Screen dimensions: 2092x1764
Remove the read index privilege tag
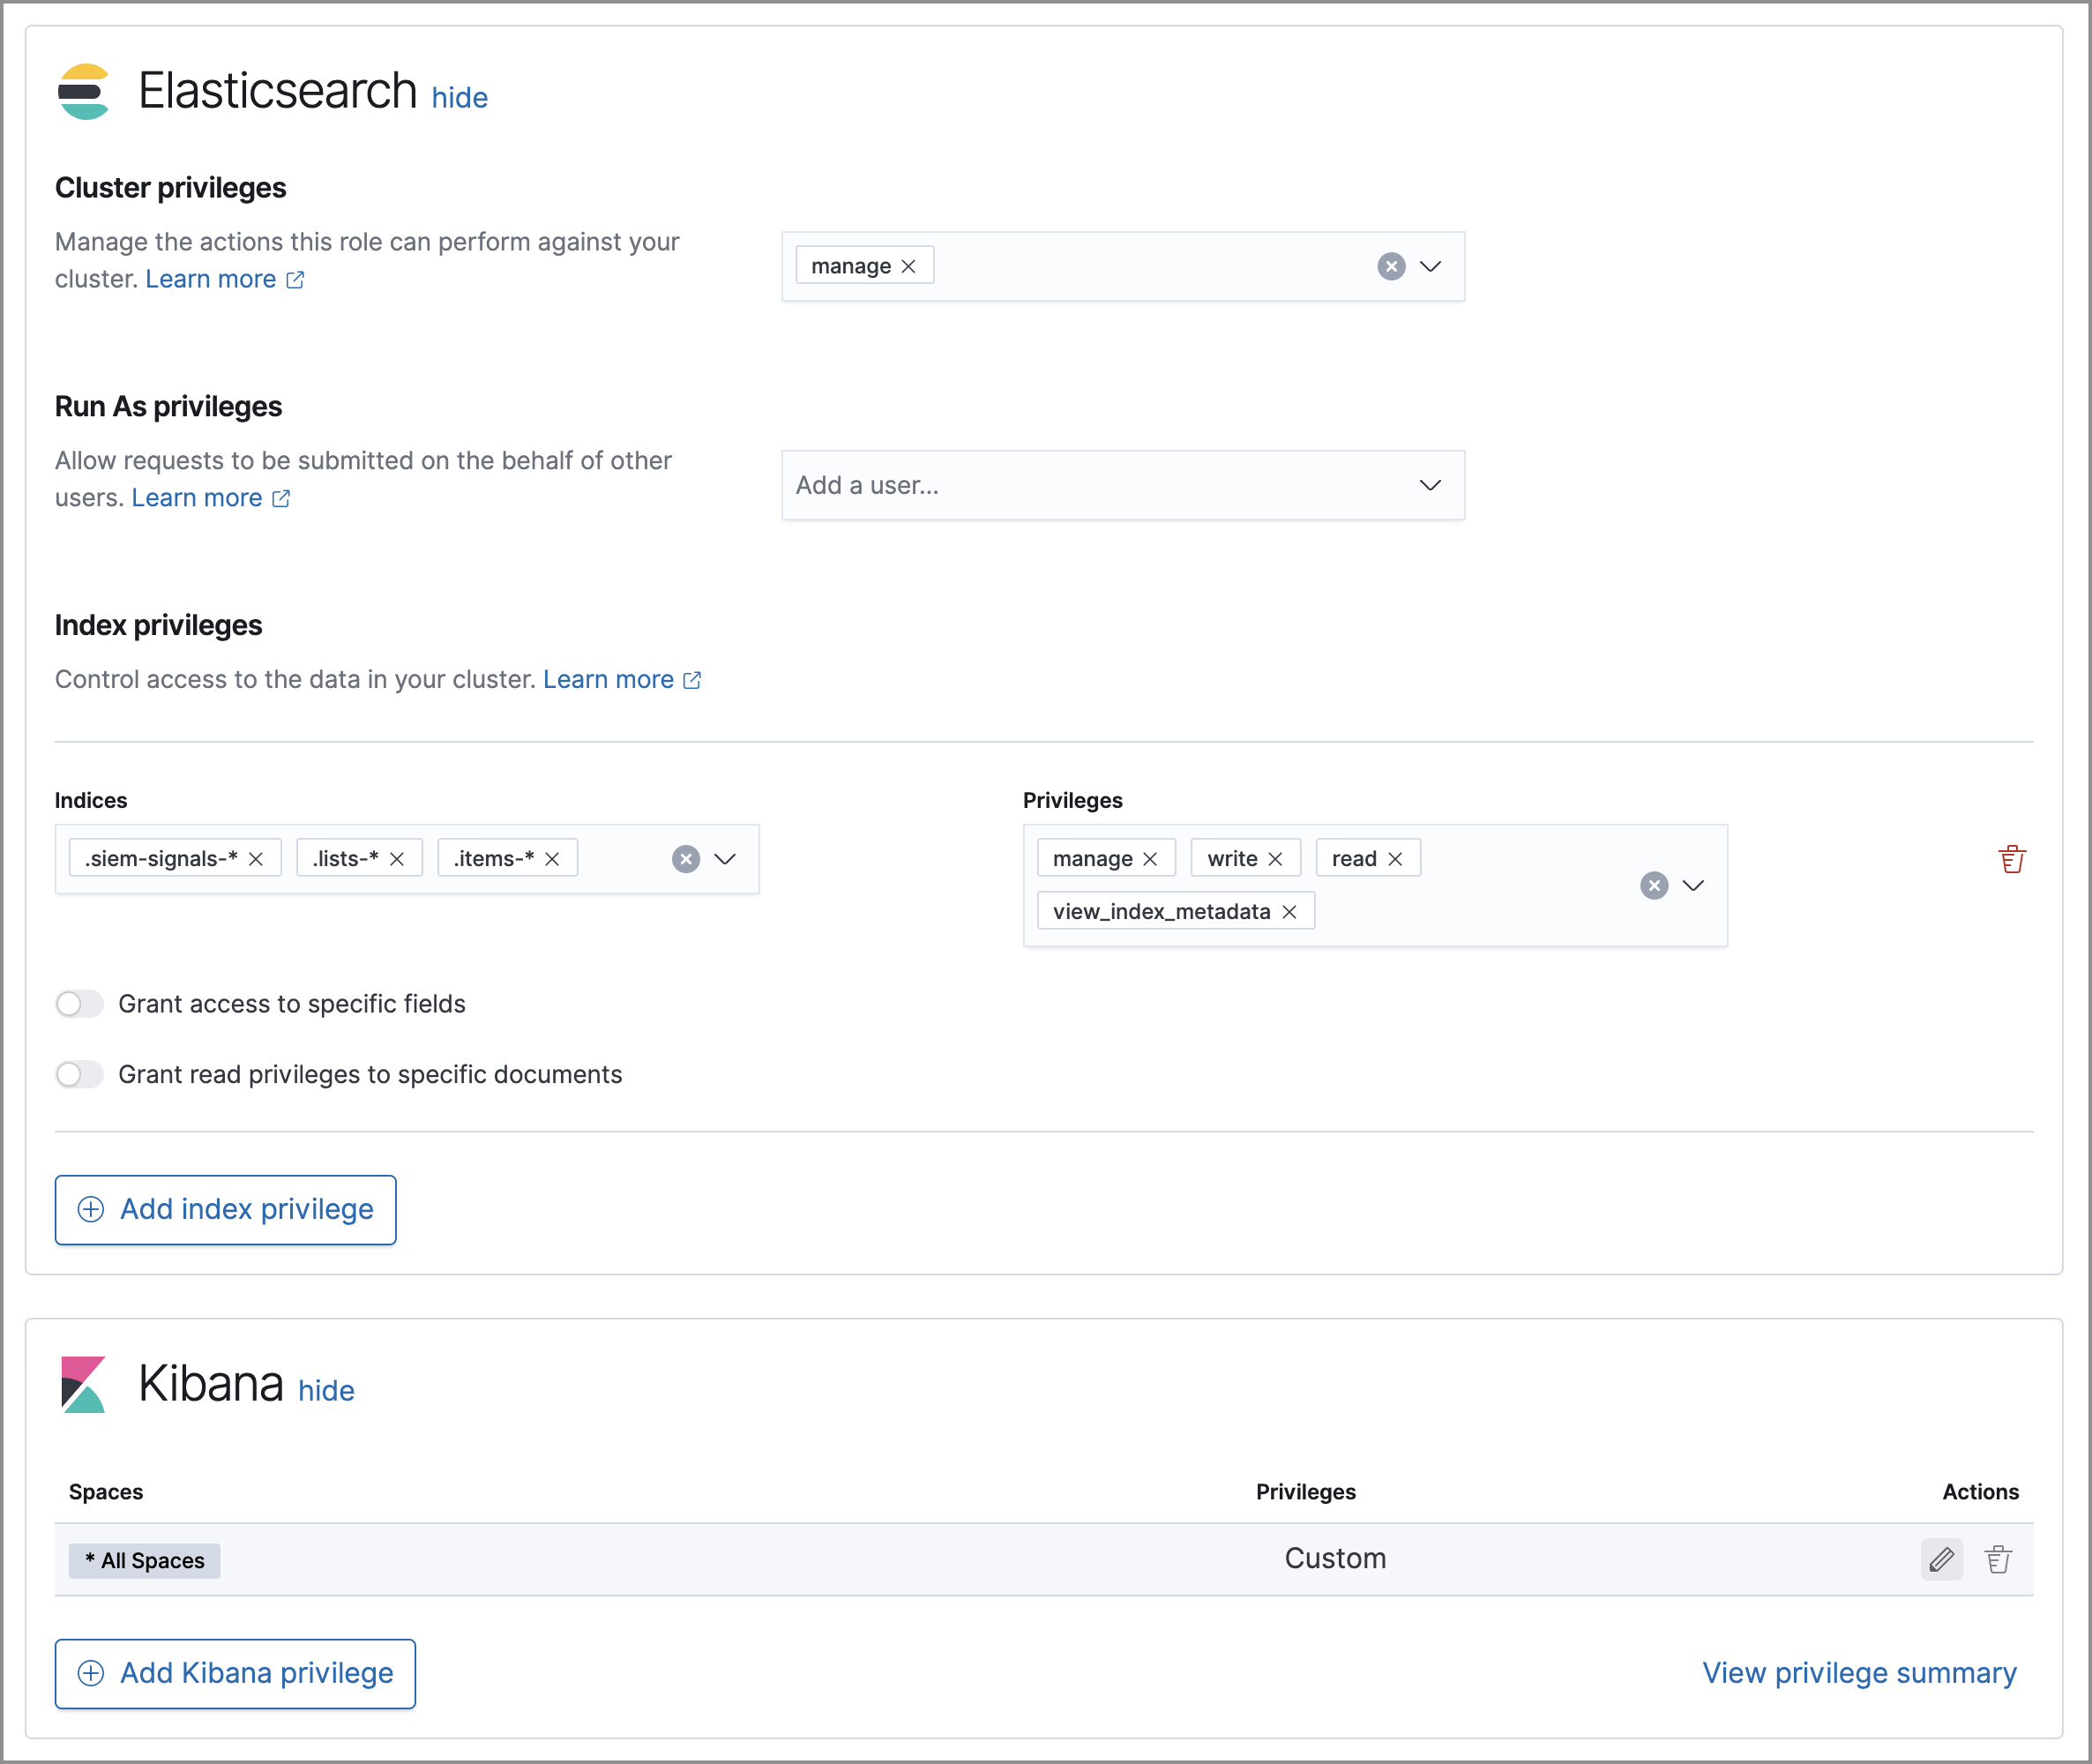point(1395,859)
